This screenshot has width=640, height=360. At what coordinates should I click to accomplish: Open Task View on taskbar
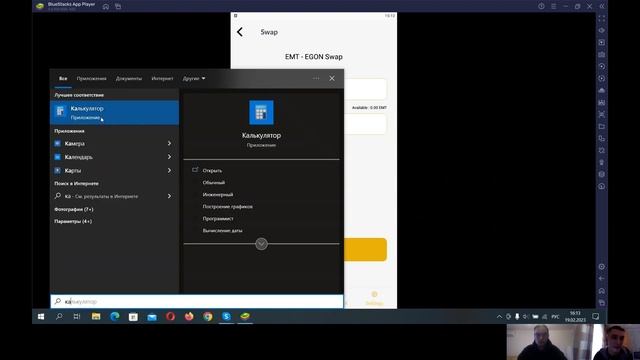tap(77, 316)
